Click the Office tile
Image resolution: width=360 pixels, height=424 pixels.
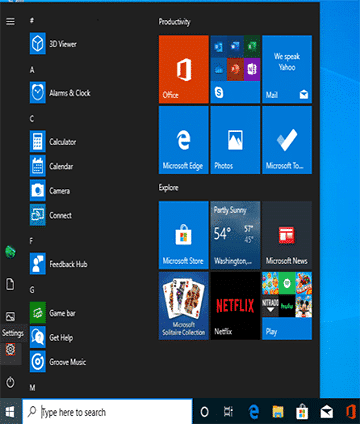pos(184,69)
